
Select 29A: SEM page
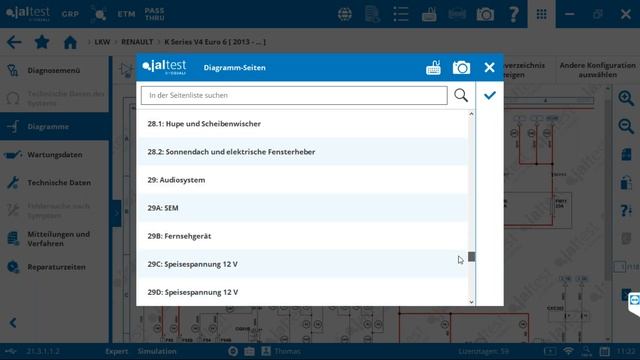pyautogui.click(x=303, y=208)
